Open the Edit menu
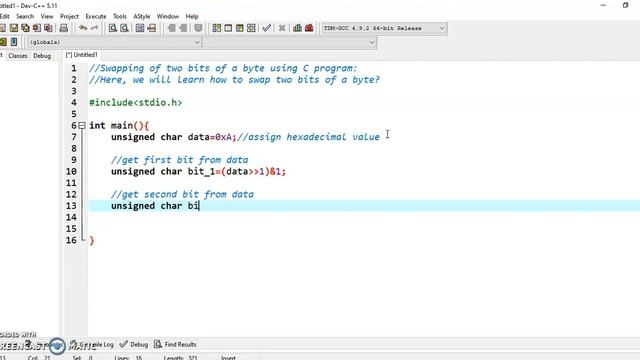 [4, 16]
